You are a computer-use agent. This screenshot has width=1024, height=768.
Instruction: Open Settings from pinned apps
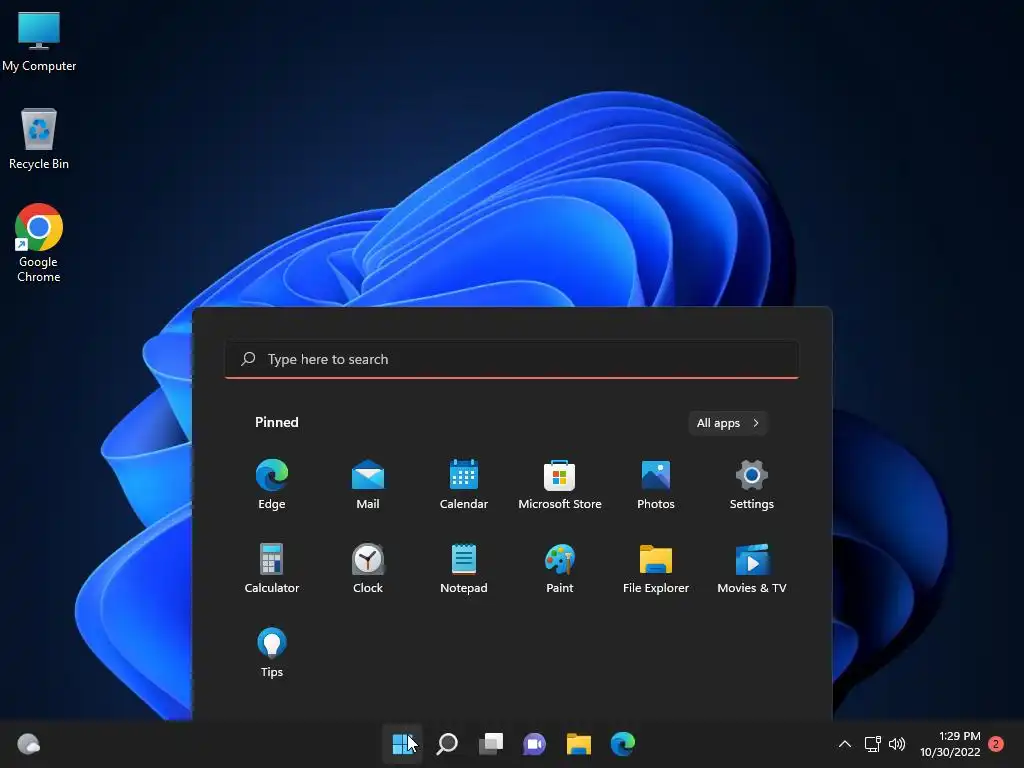pos(752,485)
